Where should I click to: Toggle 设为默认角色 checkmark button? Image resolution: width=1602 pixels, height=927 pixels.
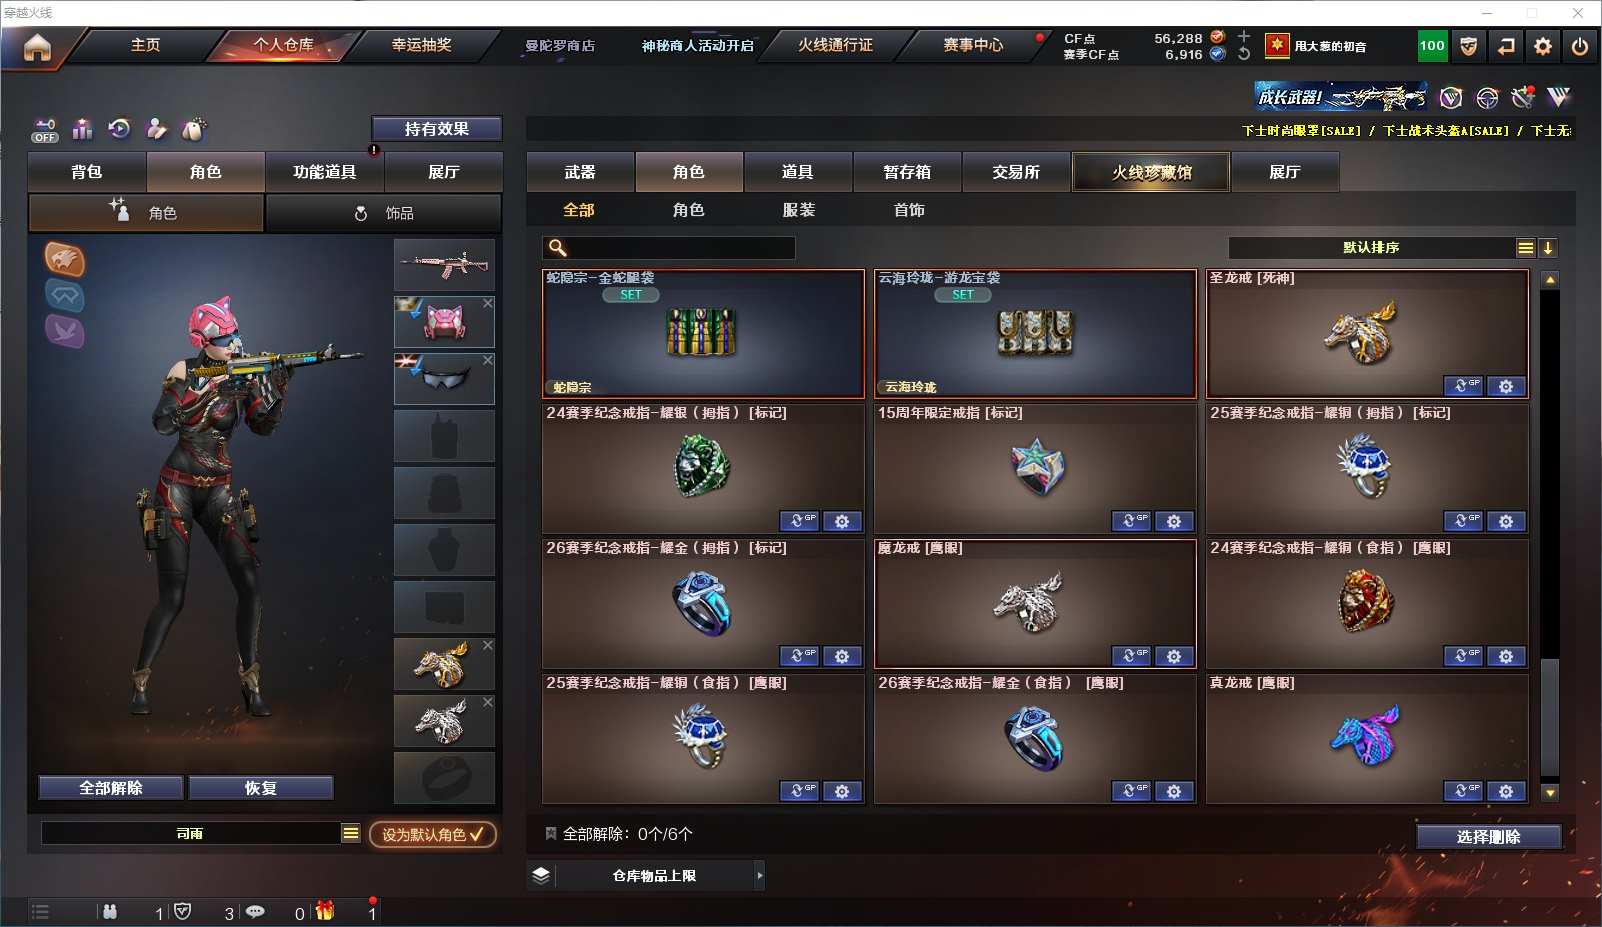pos(433,834)
